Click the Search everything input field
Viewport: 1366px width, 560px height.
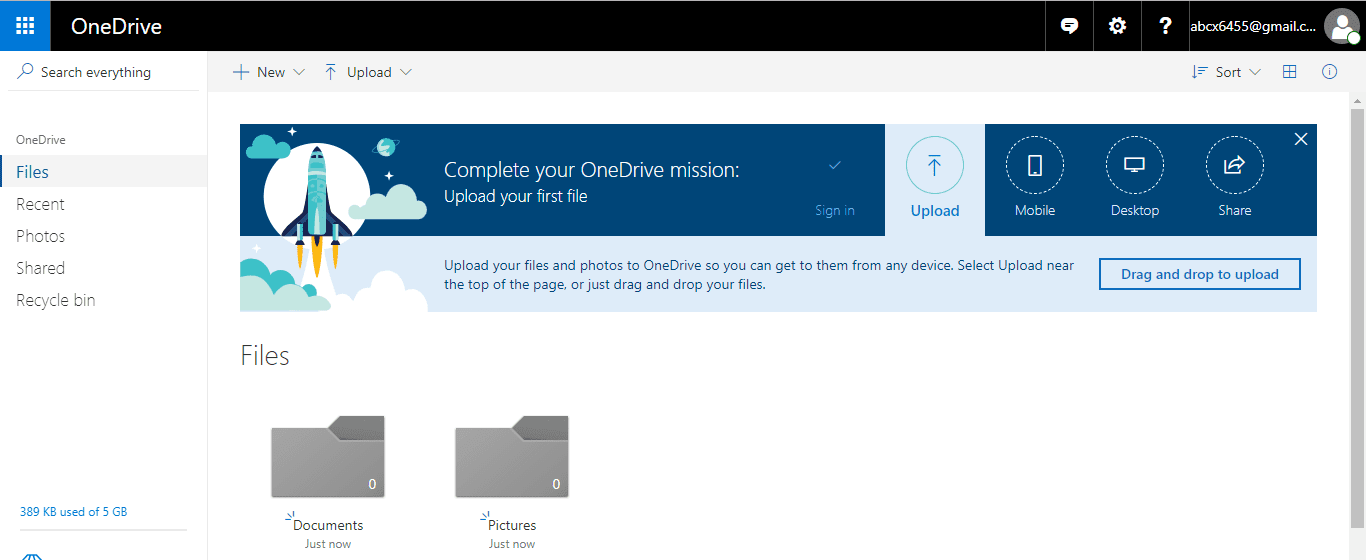click(x=104, y=72)
